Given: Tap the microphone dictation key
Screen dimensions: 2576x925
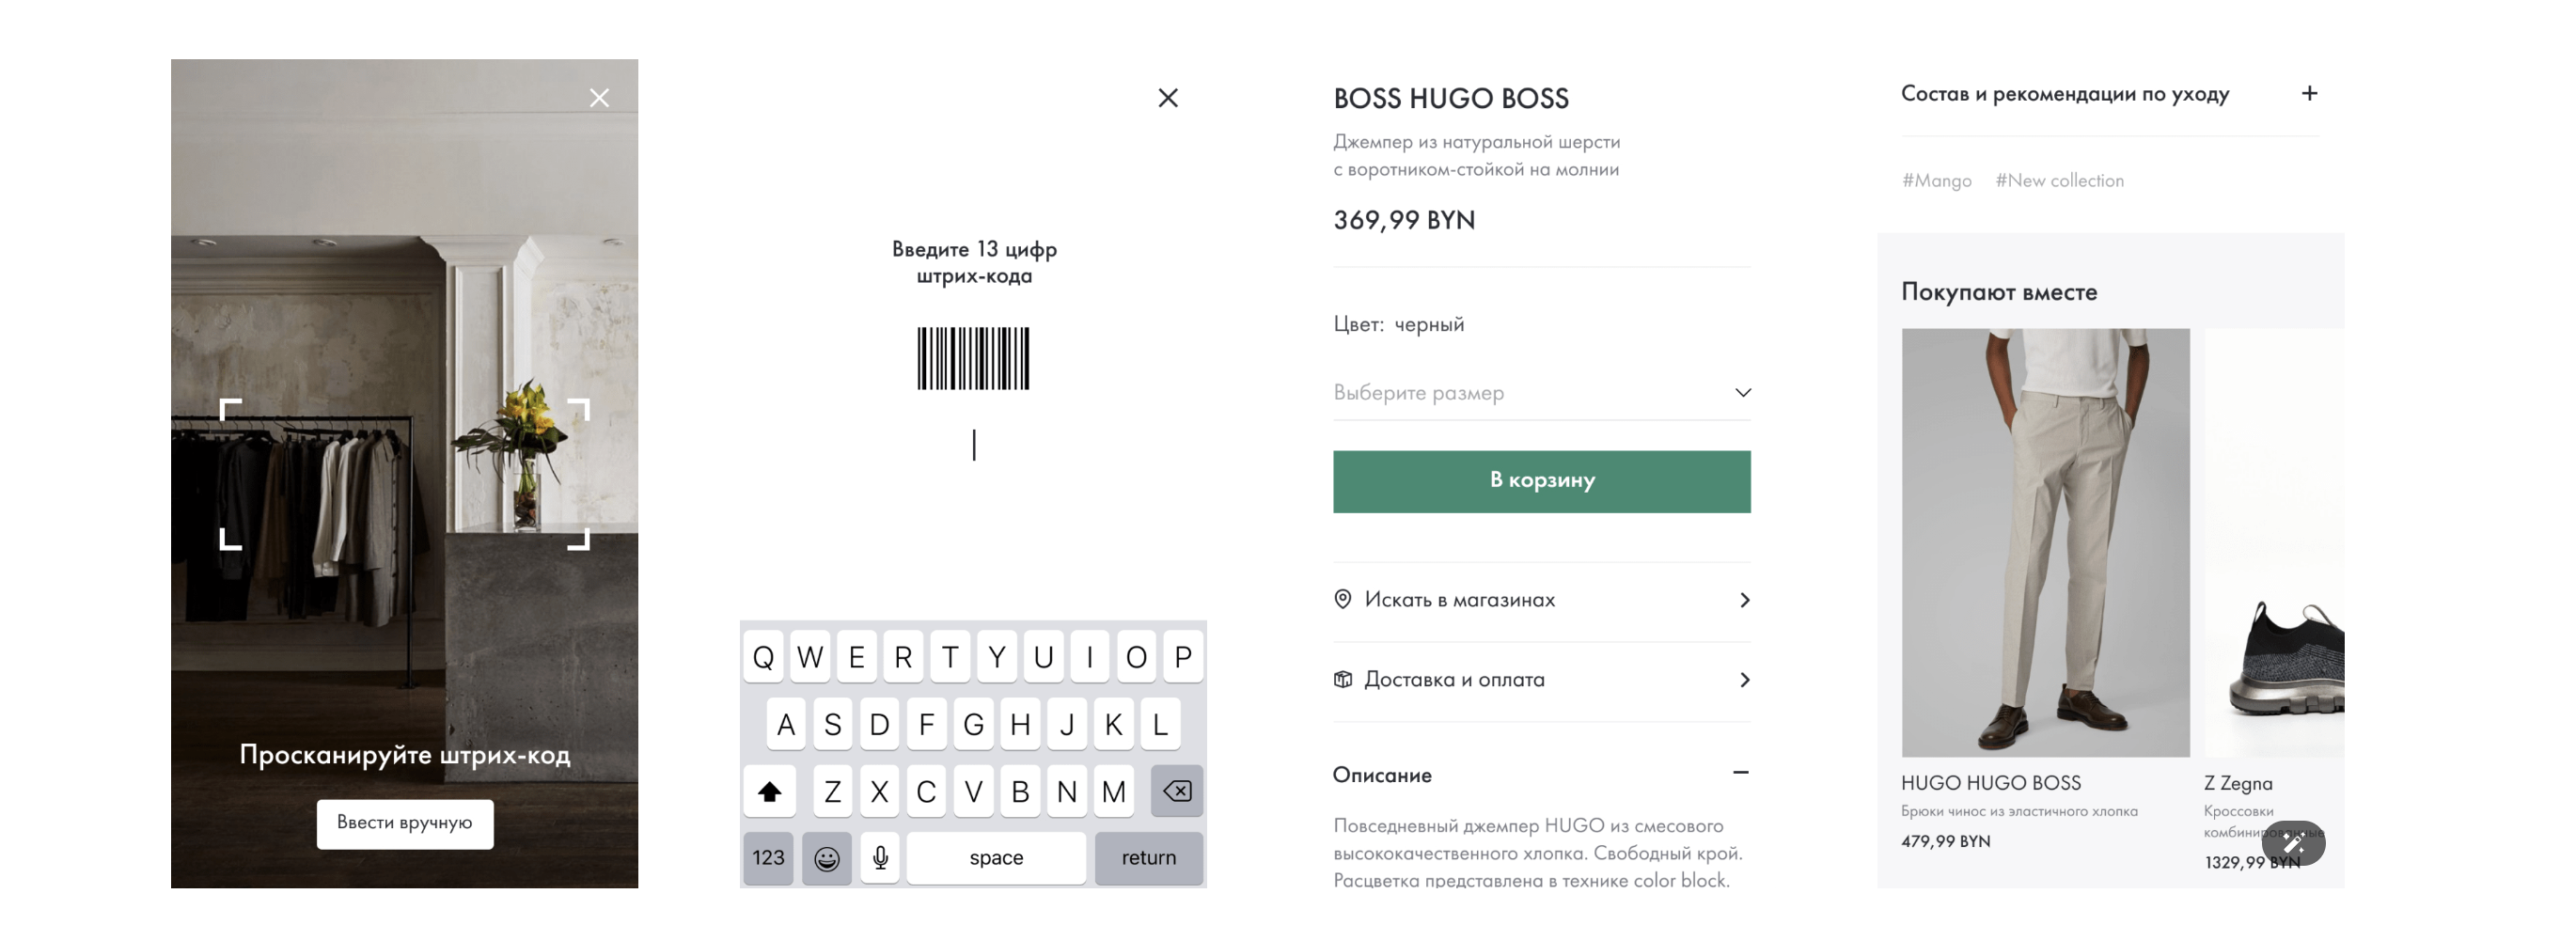Looking at the screenshot, I should 880,858.
